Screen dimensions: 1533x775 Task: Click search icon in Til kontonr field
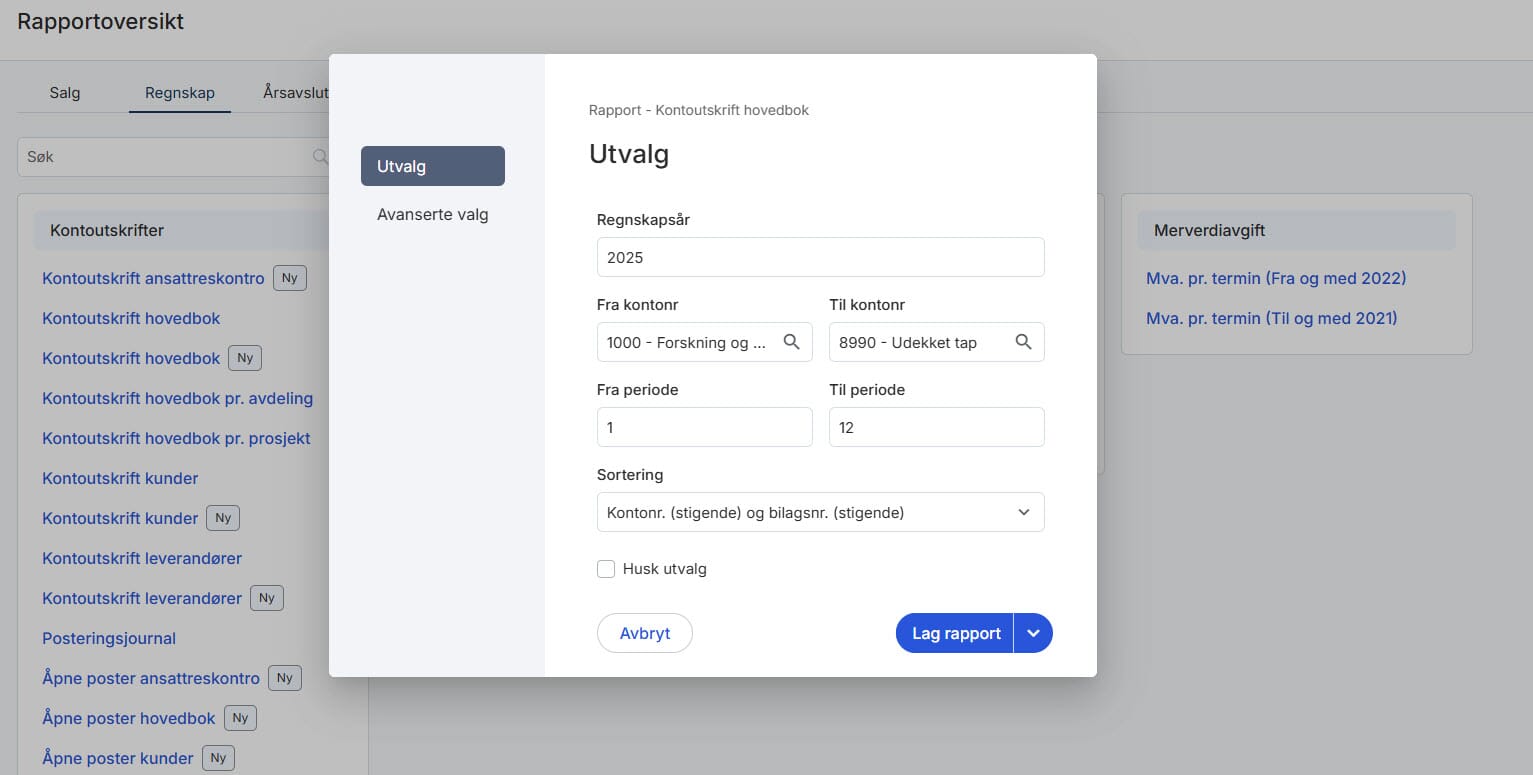tap(1023, 342)
